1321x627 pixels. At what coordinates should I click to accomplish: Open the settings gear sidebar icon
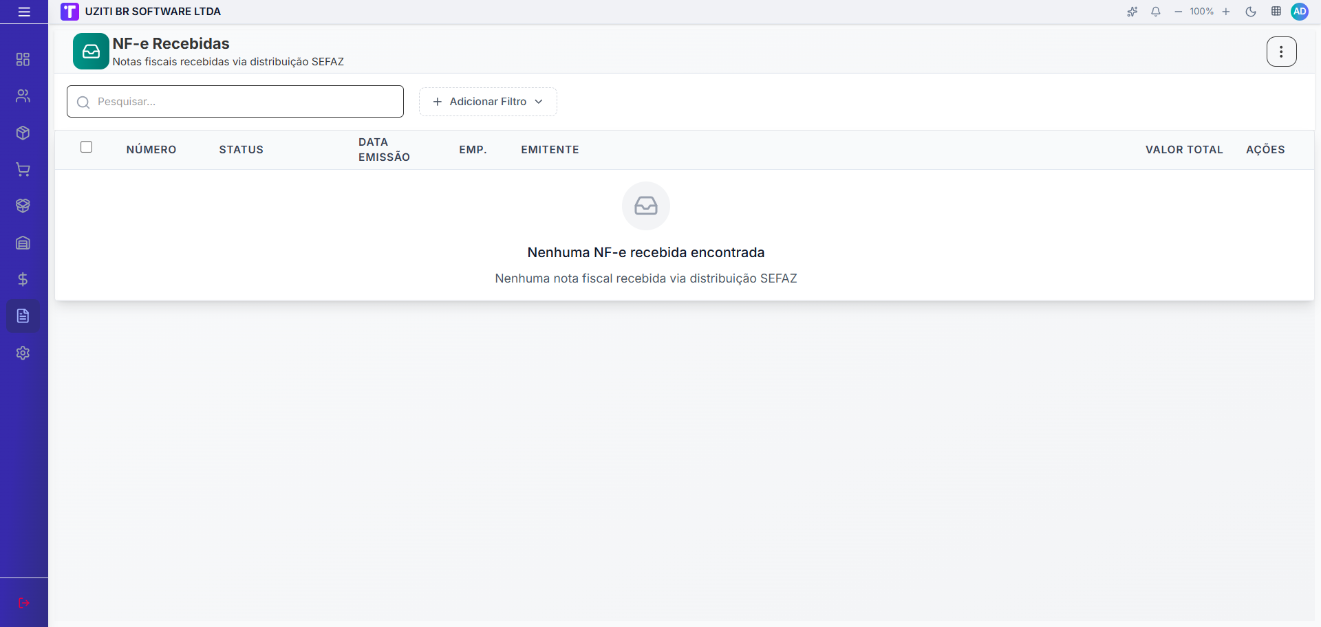23,353
